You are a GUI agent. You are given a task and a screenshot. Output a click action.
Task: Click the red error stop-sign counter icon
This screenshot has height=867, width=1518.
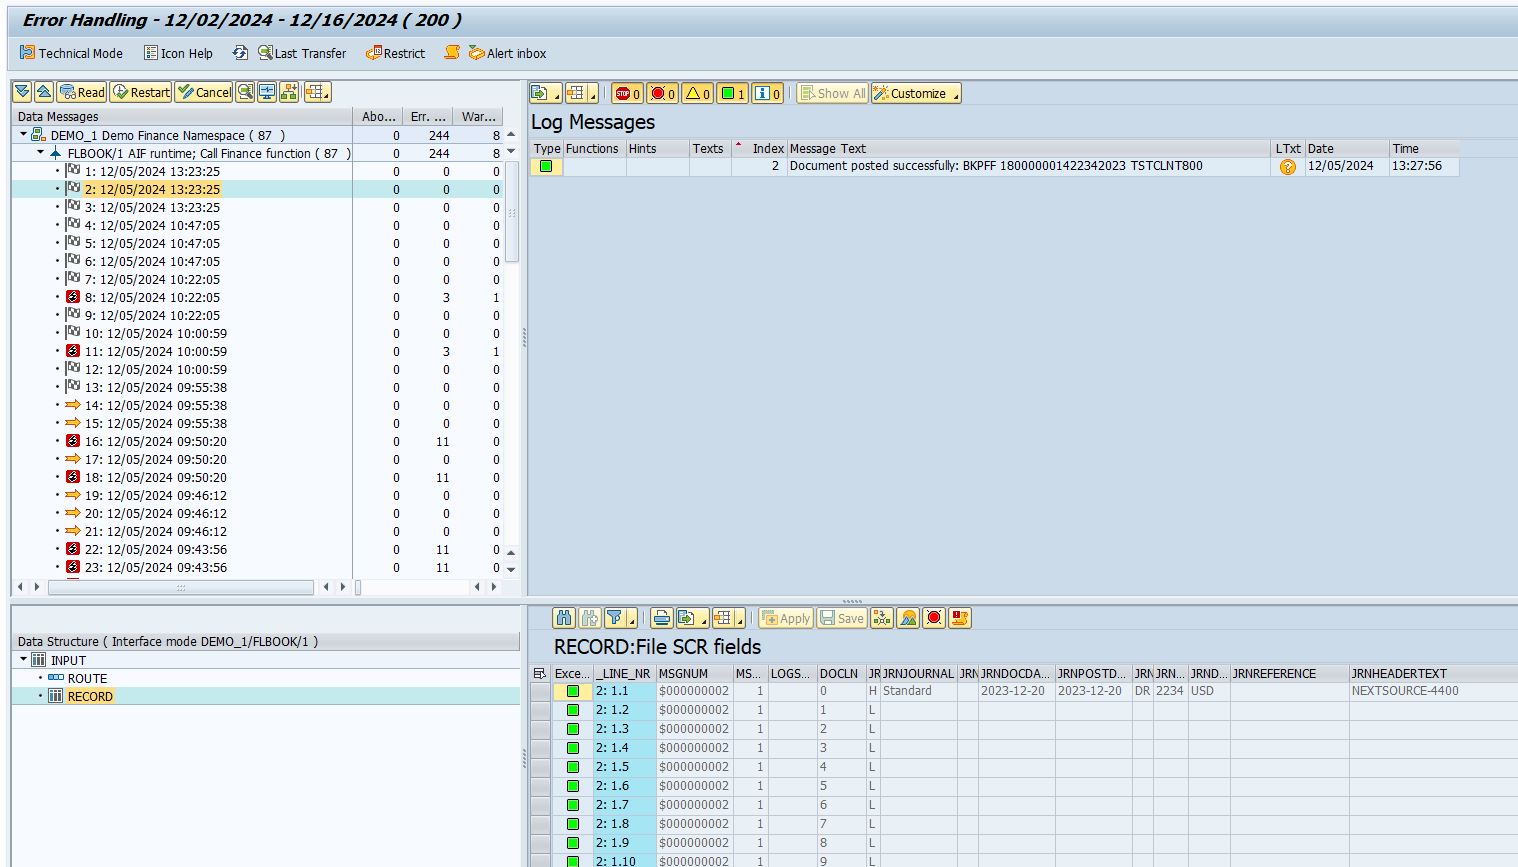(x=624, y=93)
